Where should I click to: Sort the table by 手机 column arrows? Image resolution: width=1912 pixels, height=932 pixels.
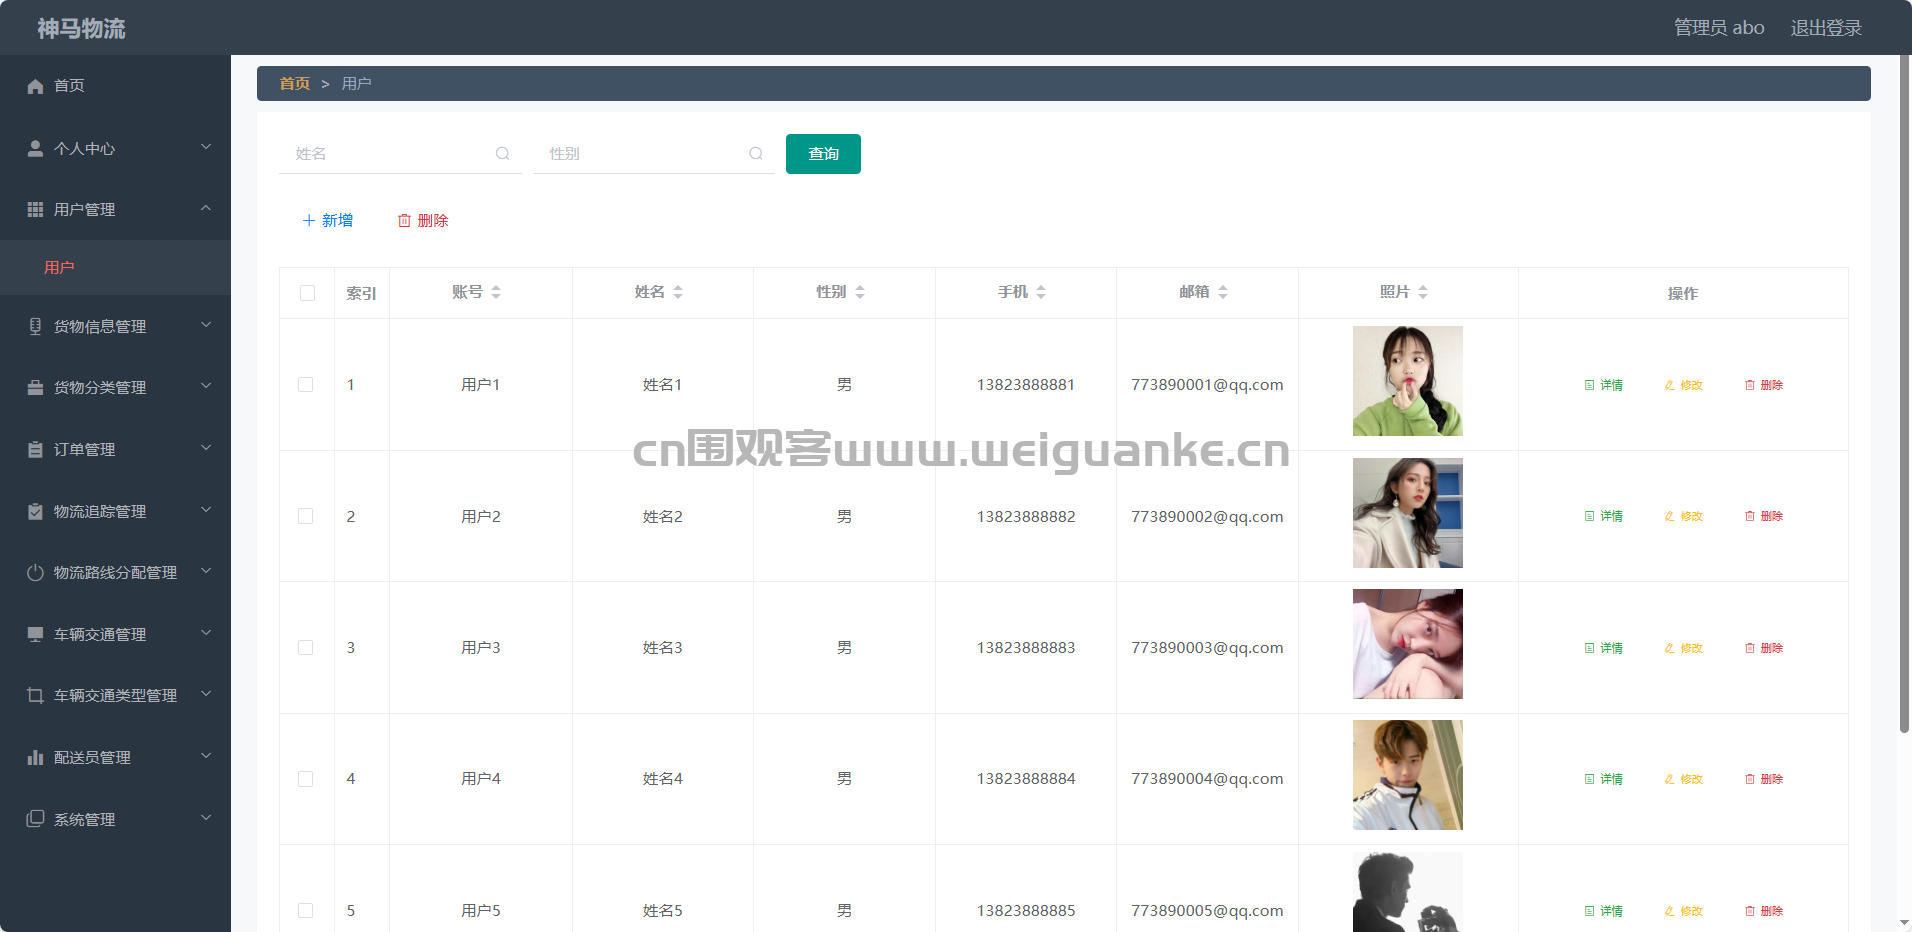point(1041,292)
